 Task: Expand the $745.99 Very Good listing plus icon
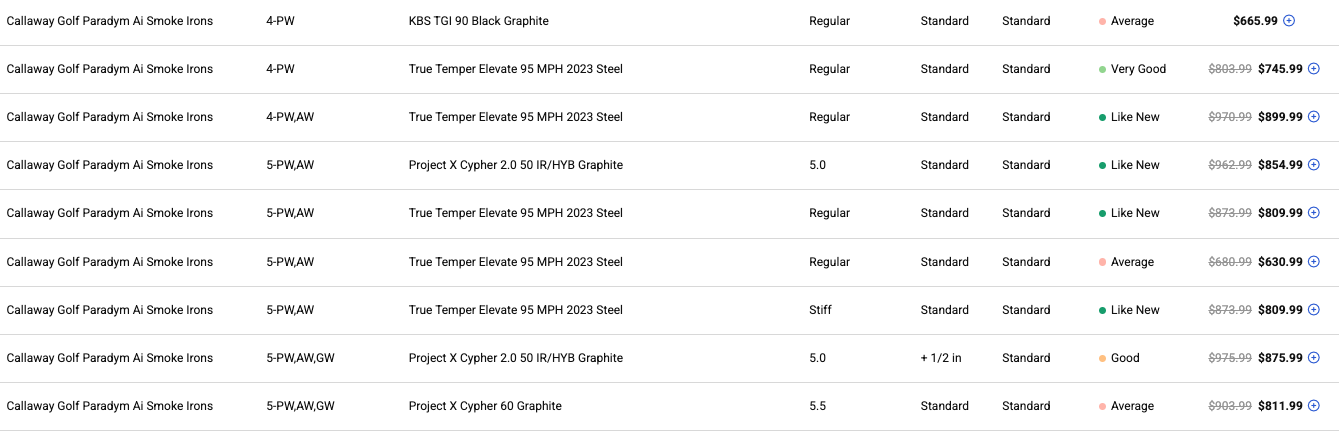coord(1314,69)
